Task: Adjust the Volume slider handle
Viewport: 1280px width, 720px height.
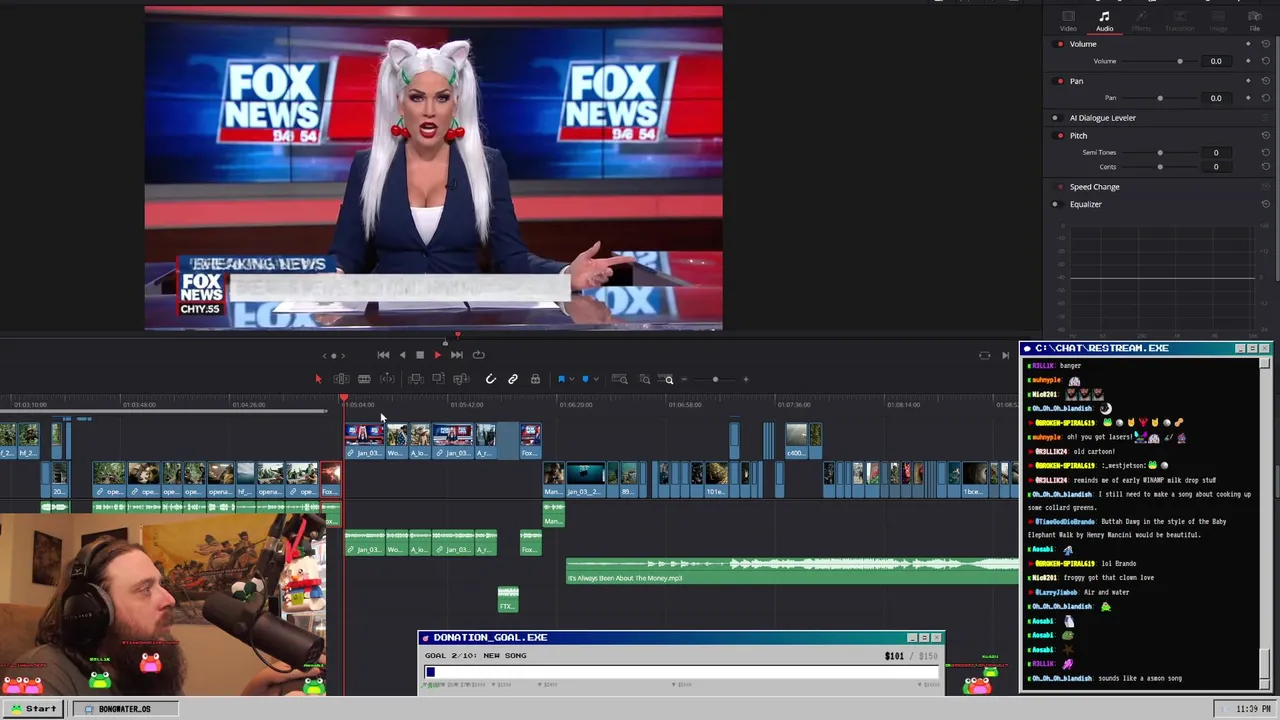Action: pyautogui.click(x=1180, y=61)
